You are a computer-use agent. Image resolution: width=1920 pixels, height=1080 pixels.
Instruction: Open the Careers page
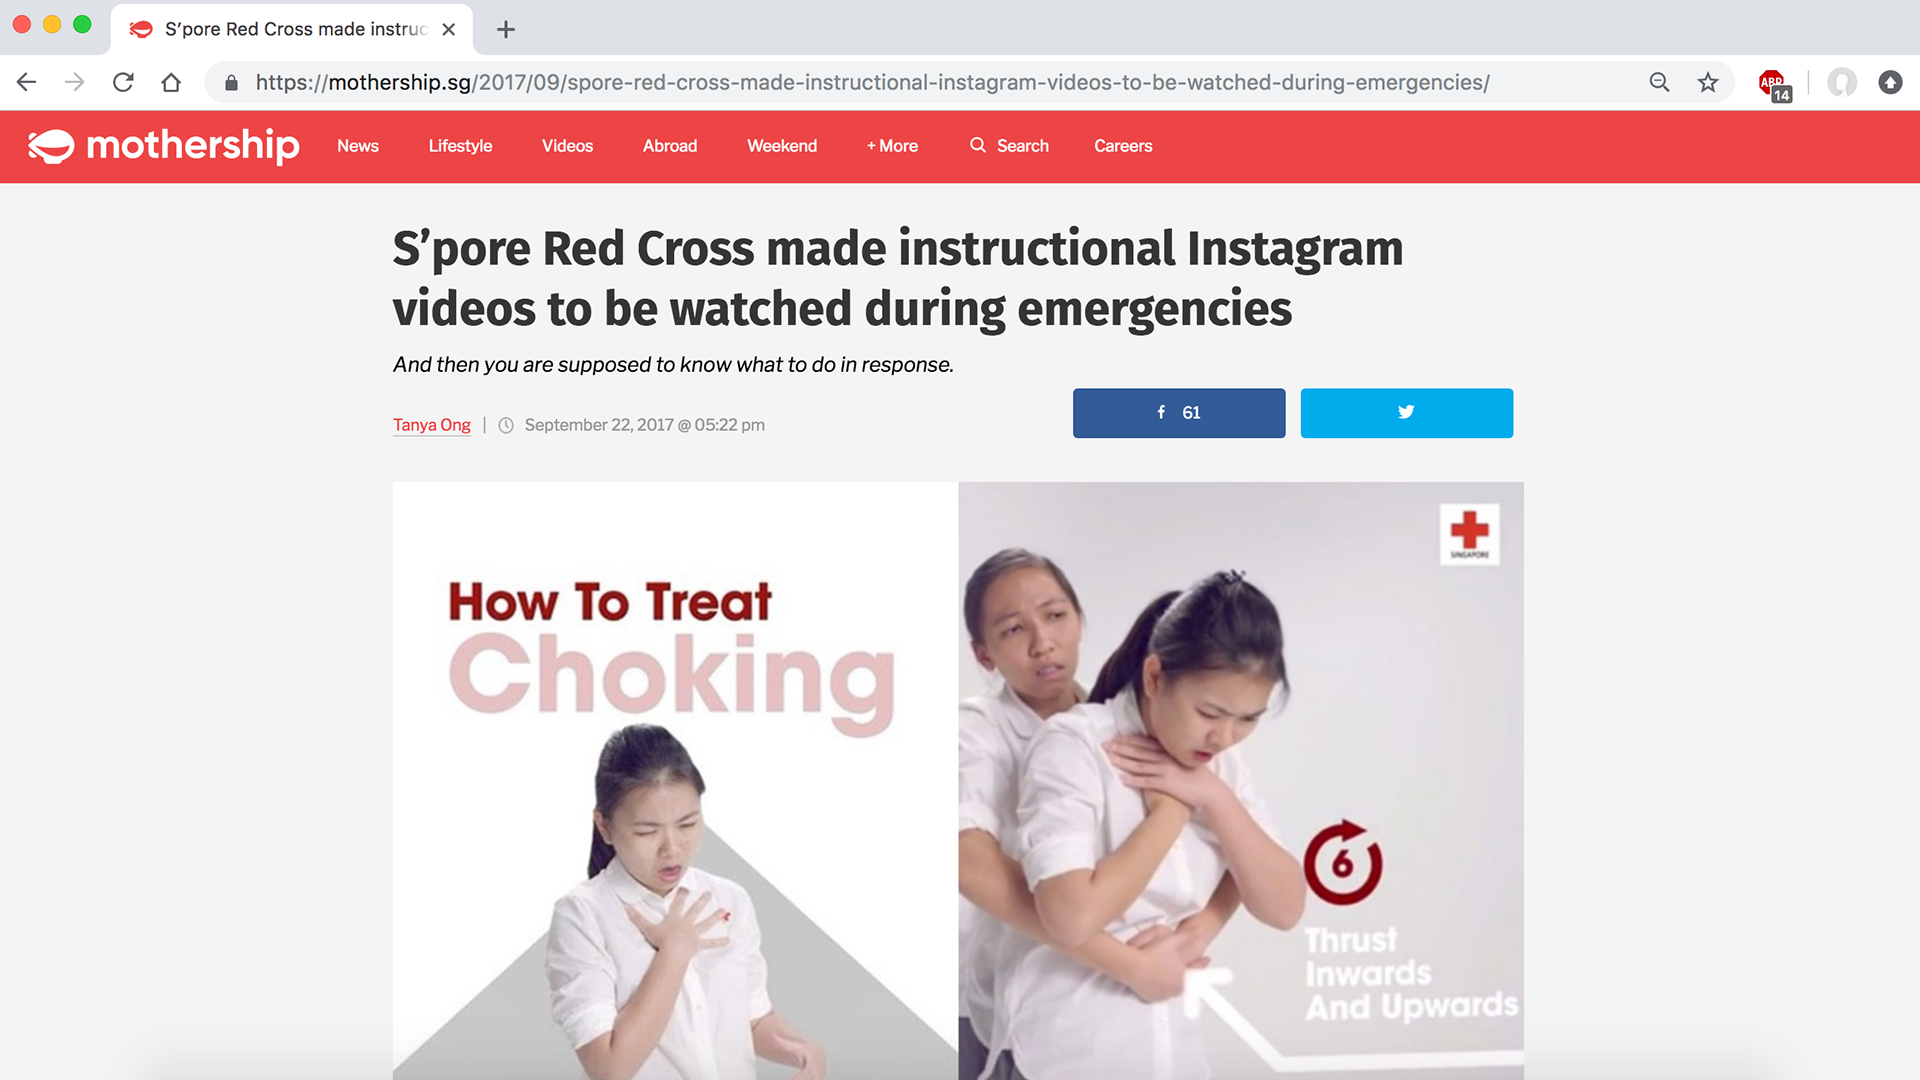(x=1123, y=146)
